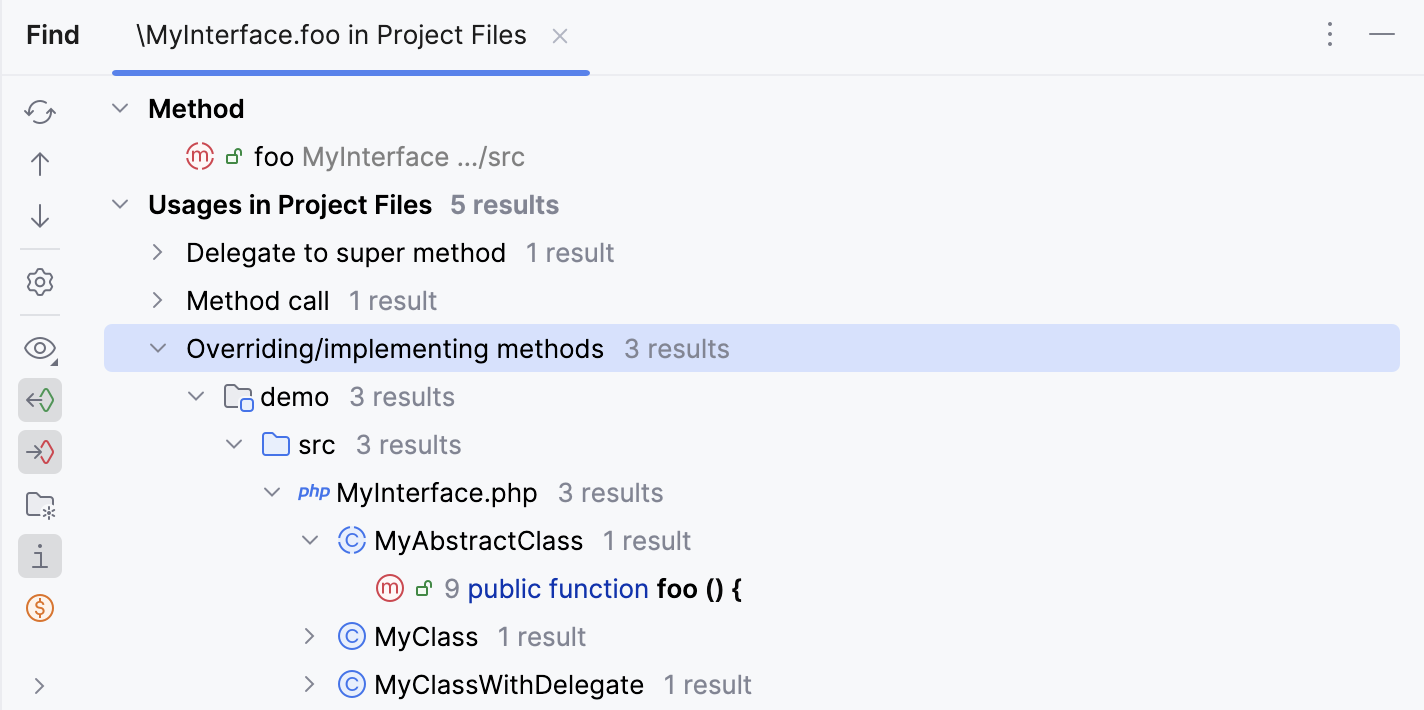This screenshot has height=710, width=1424.
Task: Click the method icon beside foo MyInterface
Action: point(199,156)
